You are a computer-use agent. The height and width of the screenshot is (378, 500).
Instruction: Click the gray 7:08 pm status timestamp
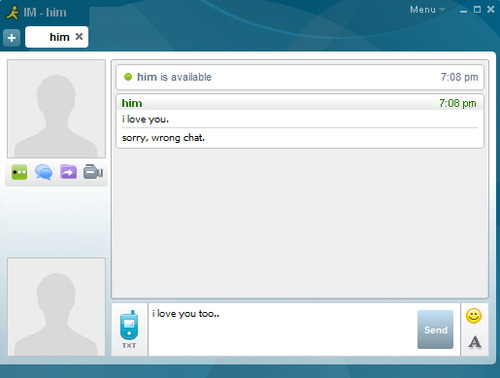pyautogui.click(x=459, y=77)
